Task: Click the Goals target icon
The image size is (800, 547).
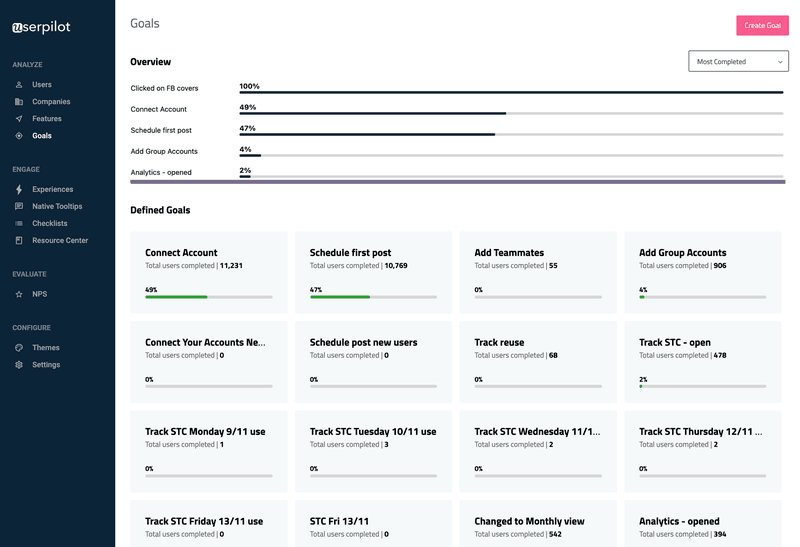Action: click(x=19, y=136)
